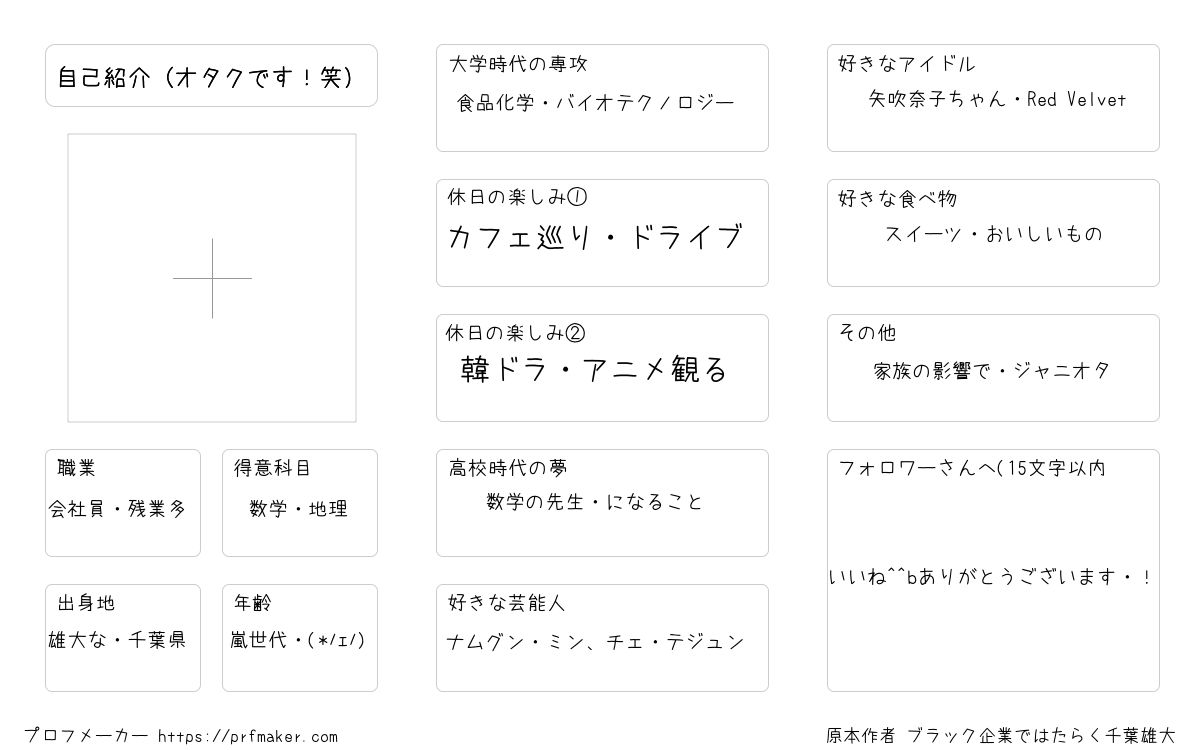Click the いいね ありがとうございます message text
Image resolution: width=1200 pixels, height=750 pixels.
990,578
